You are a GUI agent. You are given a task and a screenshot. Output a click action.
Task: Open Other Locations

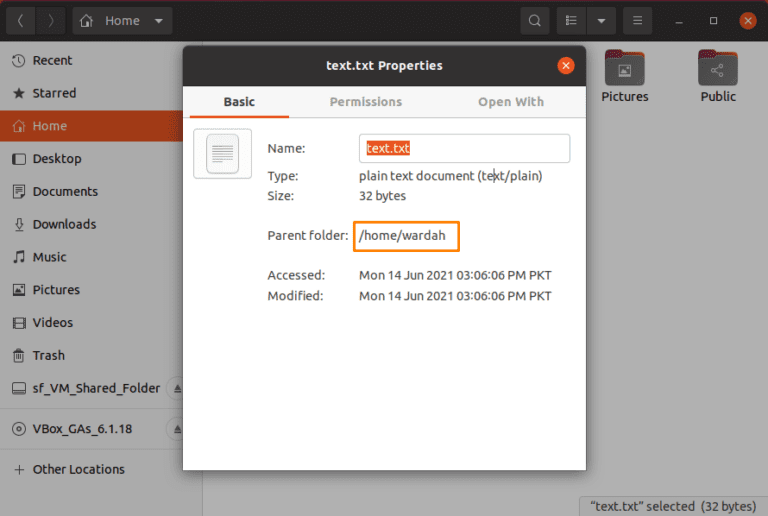click(x=91, y=469)
